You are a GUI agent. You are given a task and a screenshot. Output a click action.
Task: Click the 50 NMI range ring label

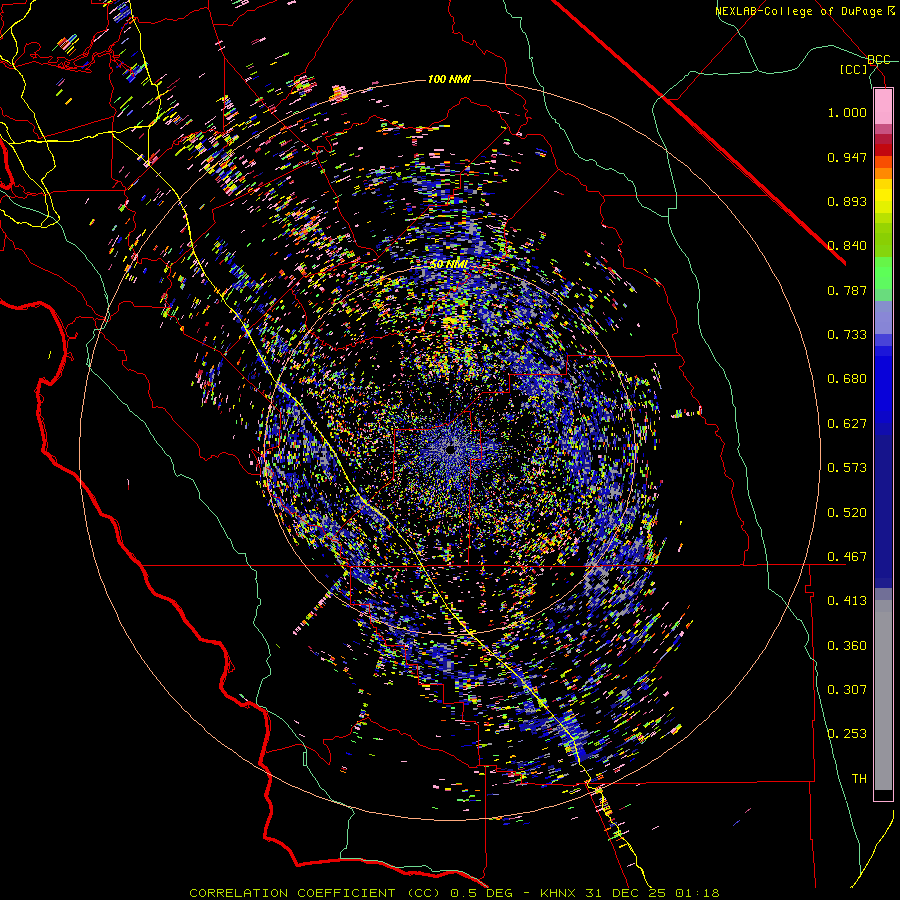click(x=448, y=265)
